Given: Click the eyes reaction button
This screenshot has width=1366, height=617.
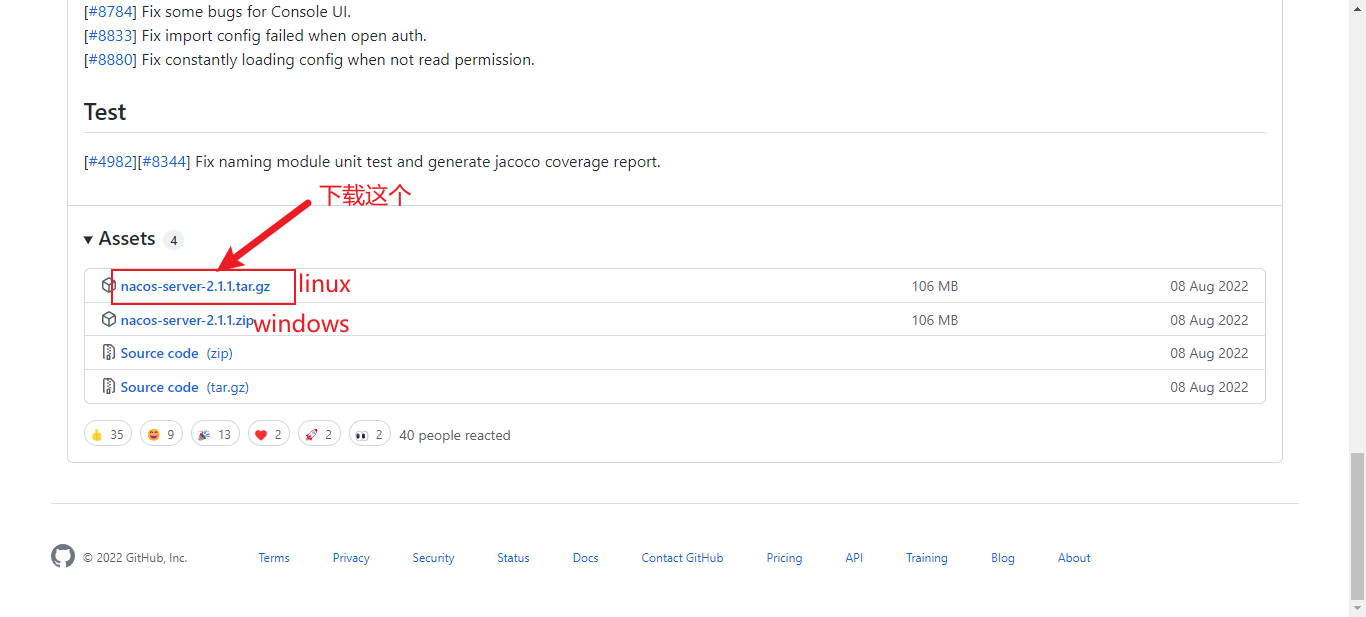Looking at the screenshot, I should pyautogui.click(x=370, y=434).
